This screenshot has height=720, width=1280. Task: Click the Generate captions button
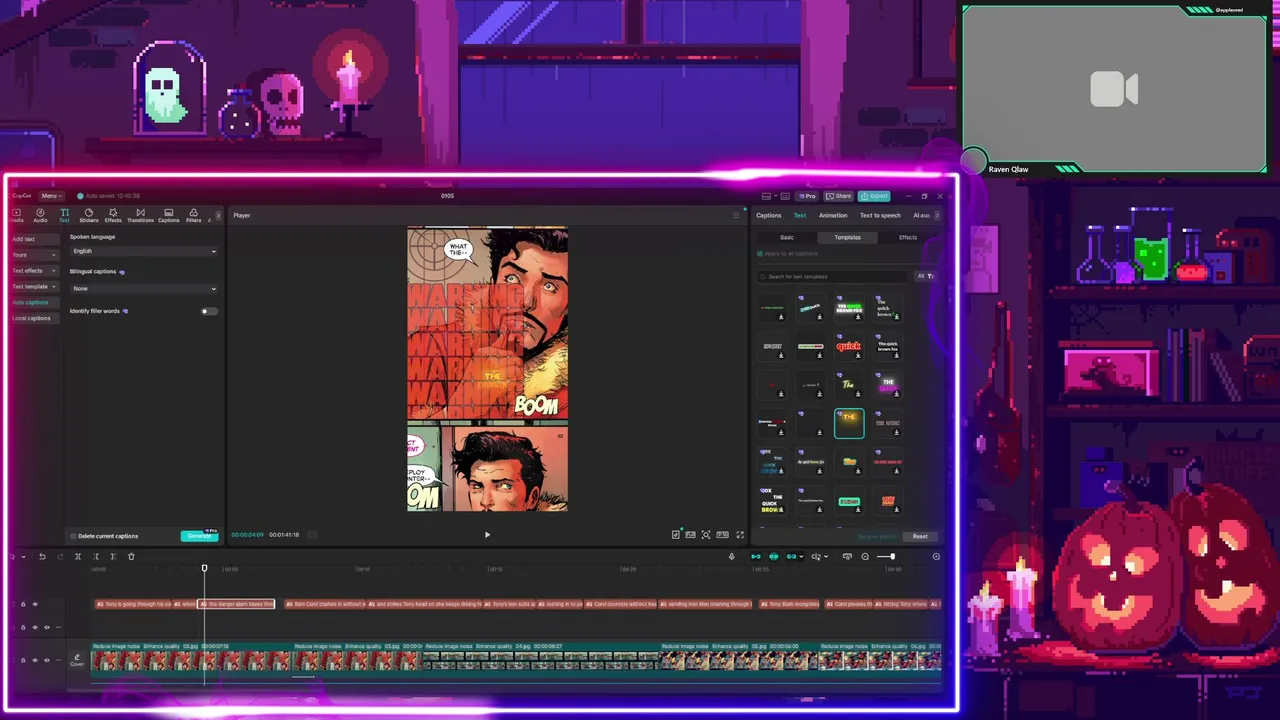199,536
